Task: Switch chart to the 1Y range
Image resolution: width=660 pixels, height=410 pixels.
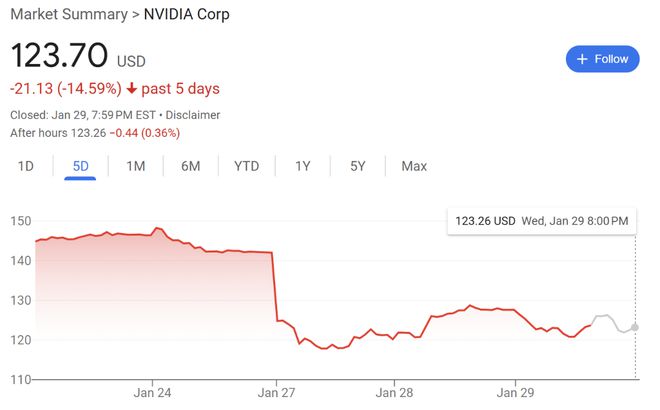Action: coord(303,166)
